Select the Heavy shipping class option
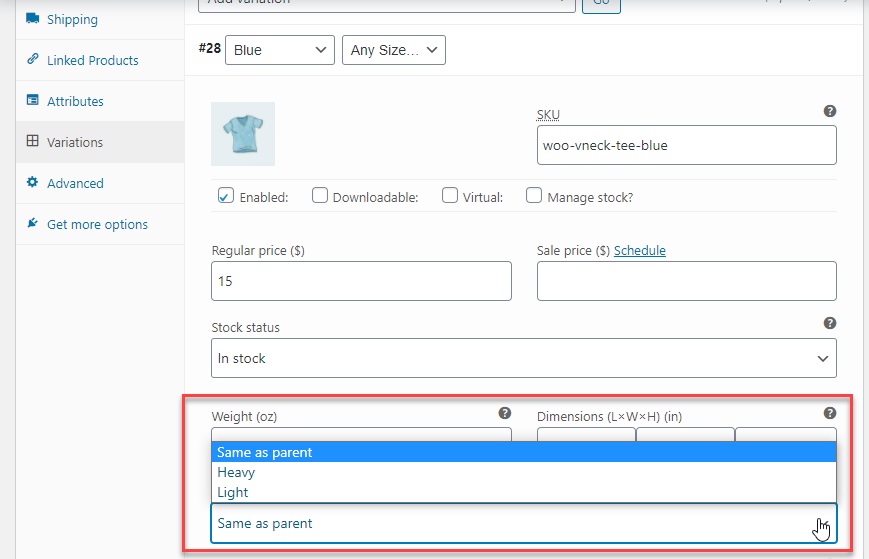The image size is (869, 559). point(524,472)
